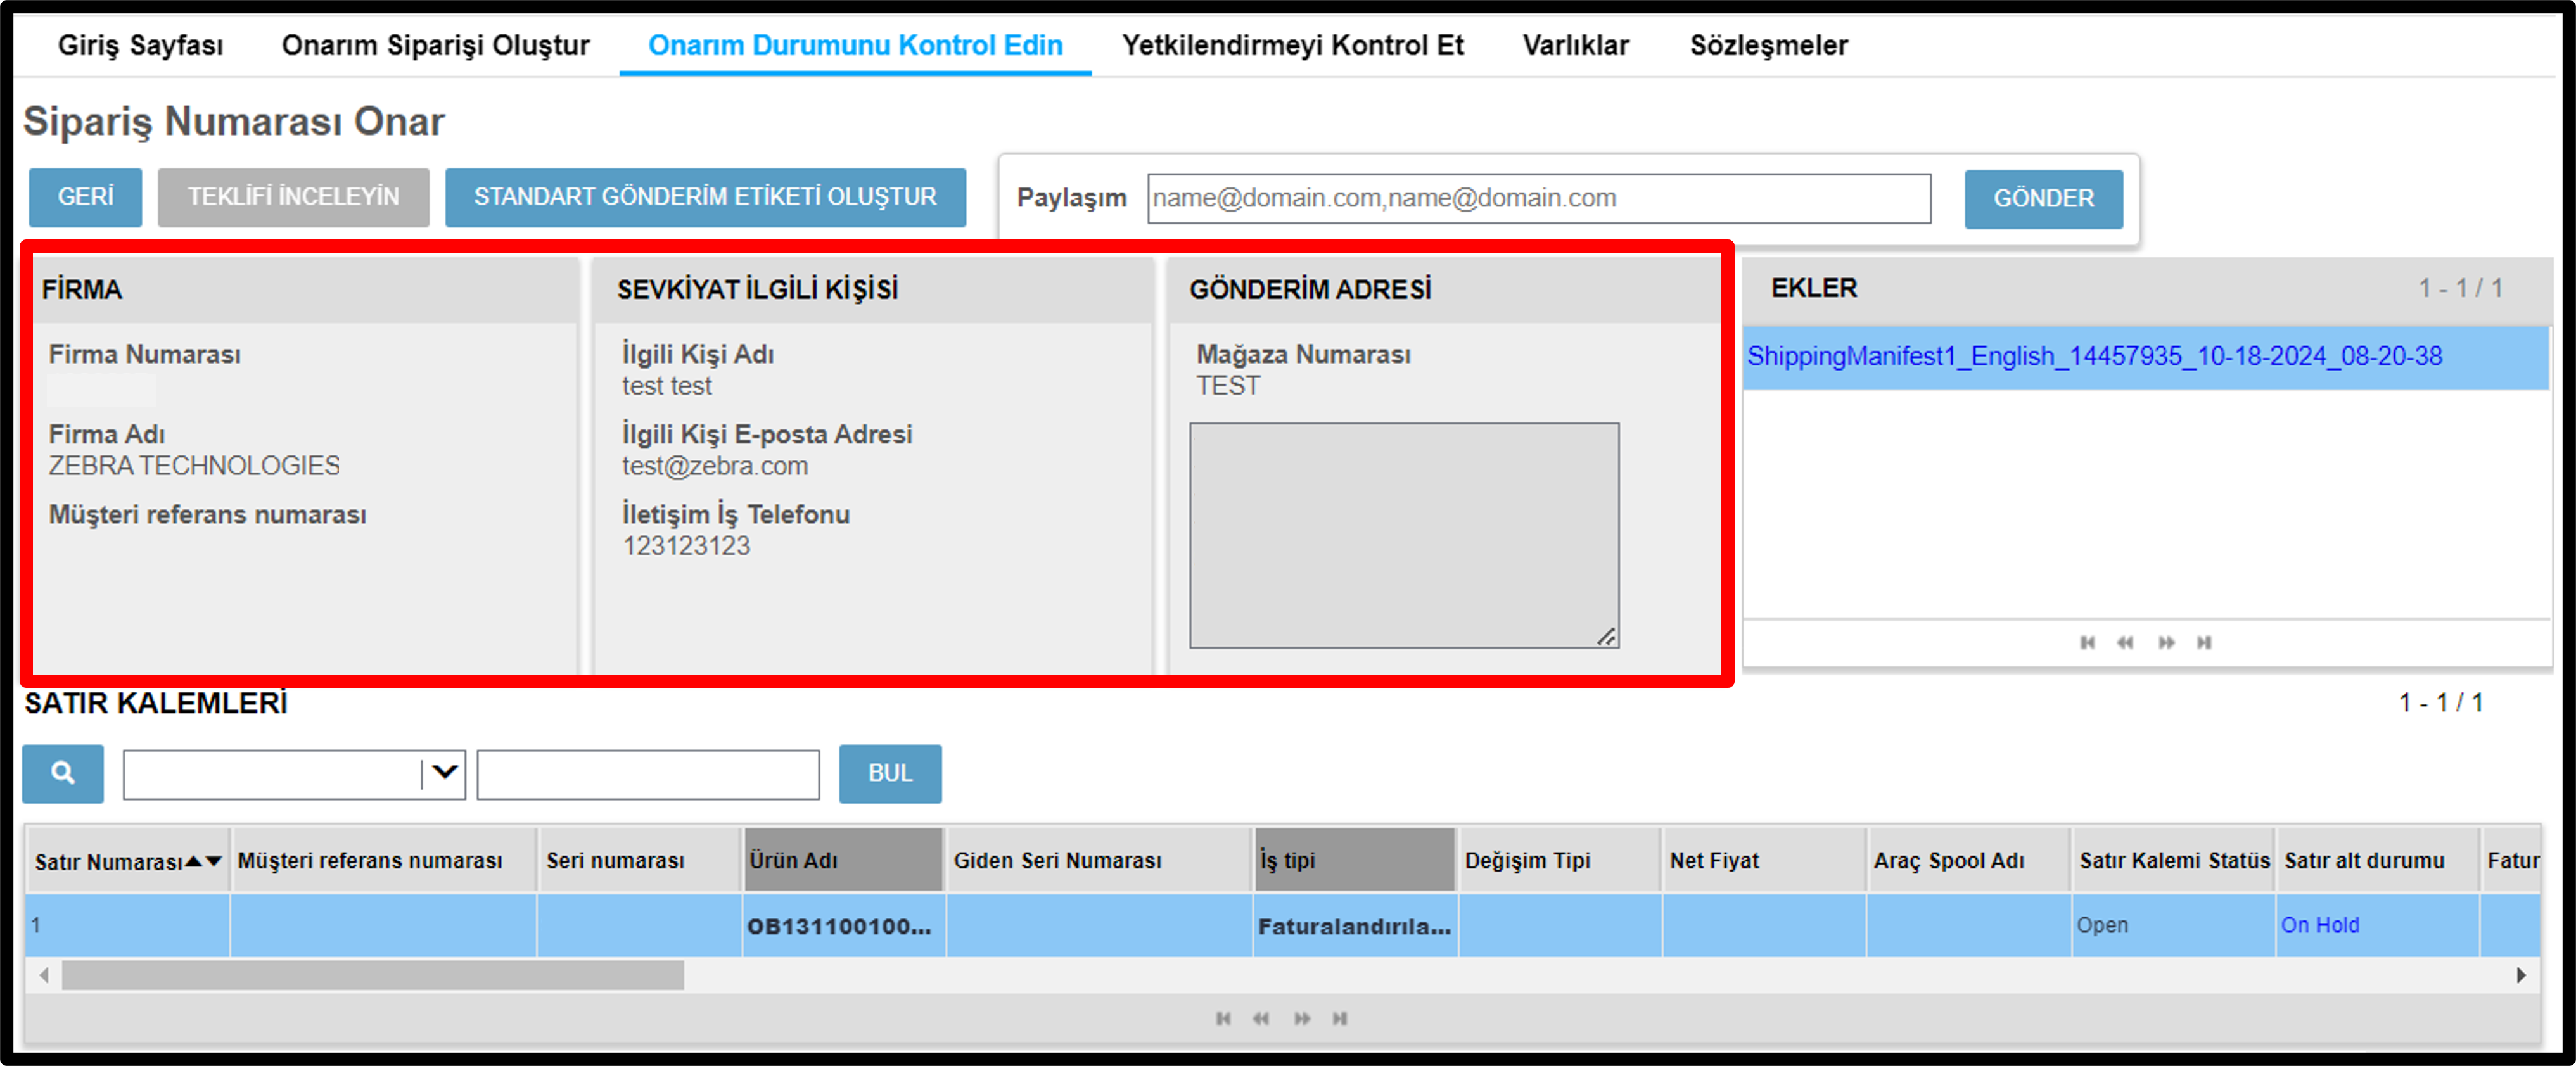Click İş tipi column header
Image resolution: width=2576 pixels, height=1066 pixels.
click(1355, 860)
